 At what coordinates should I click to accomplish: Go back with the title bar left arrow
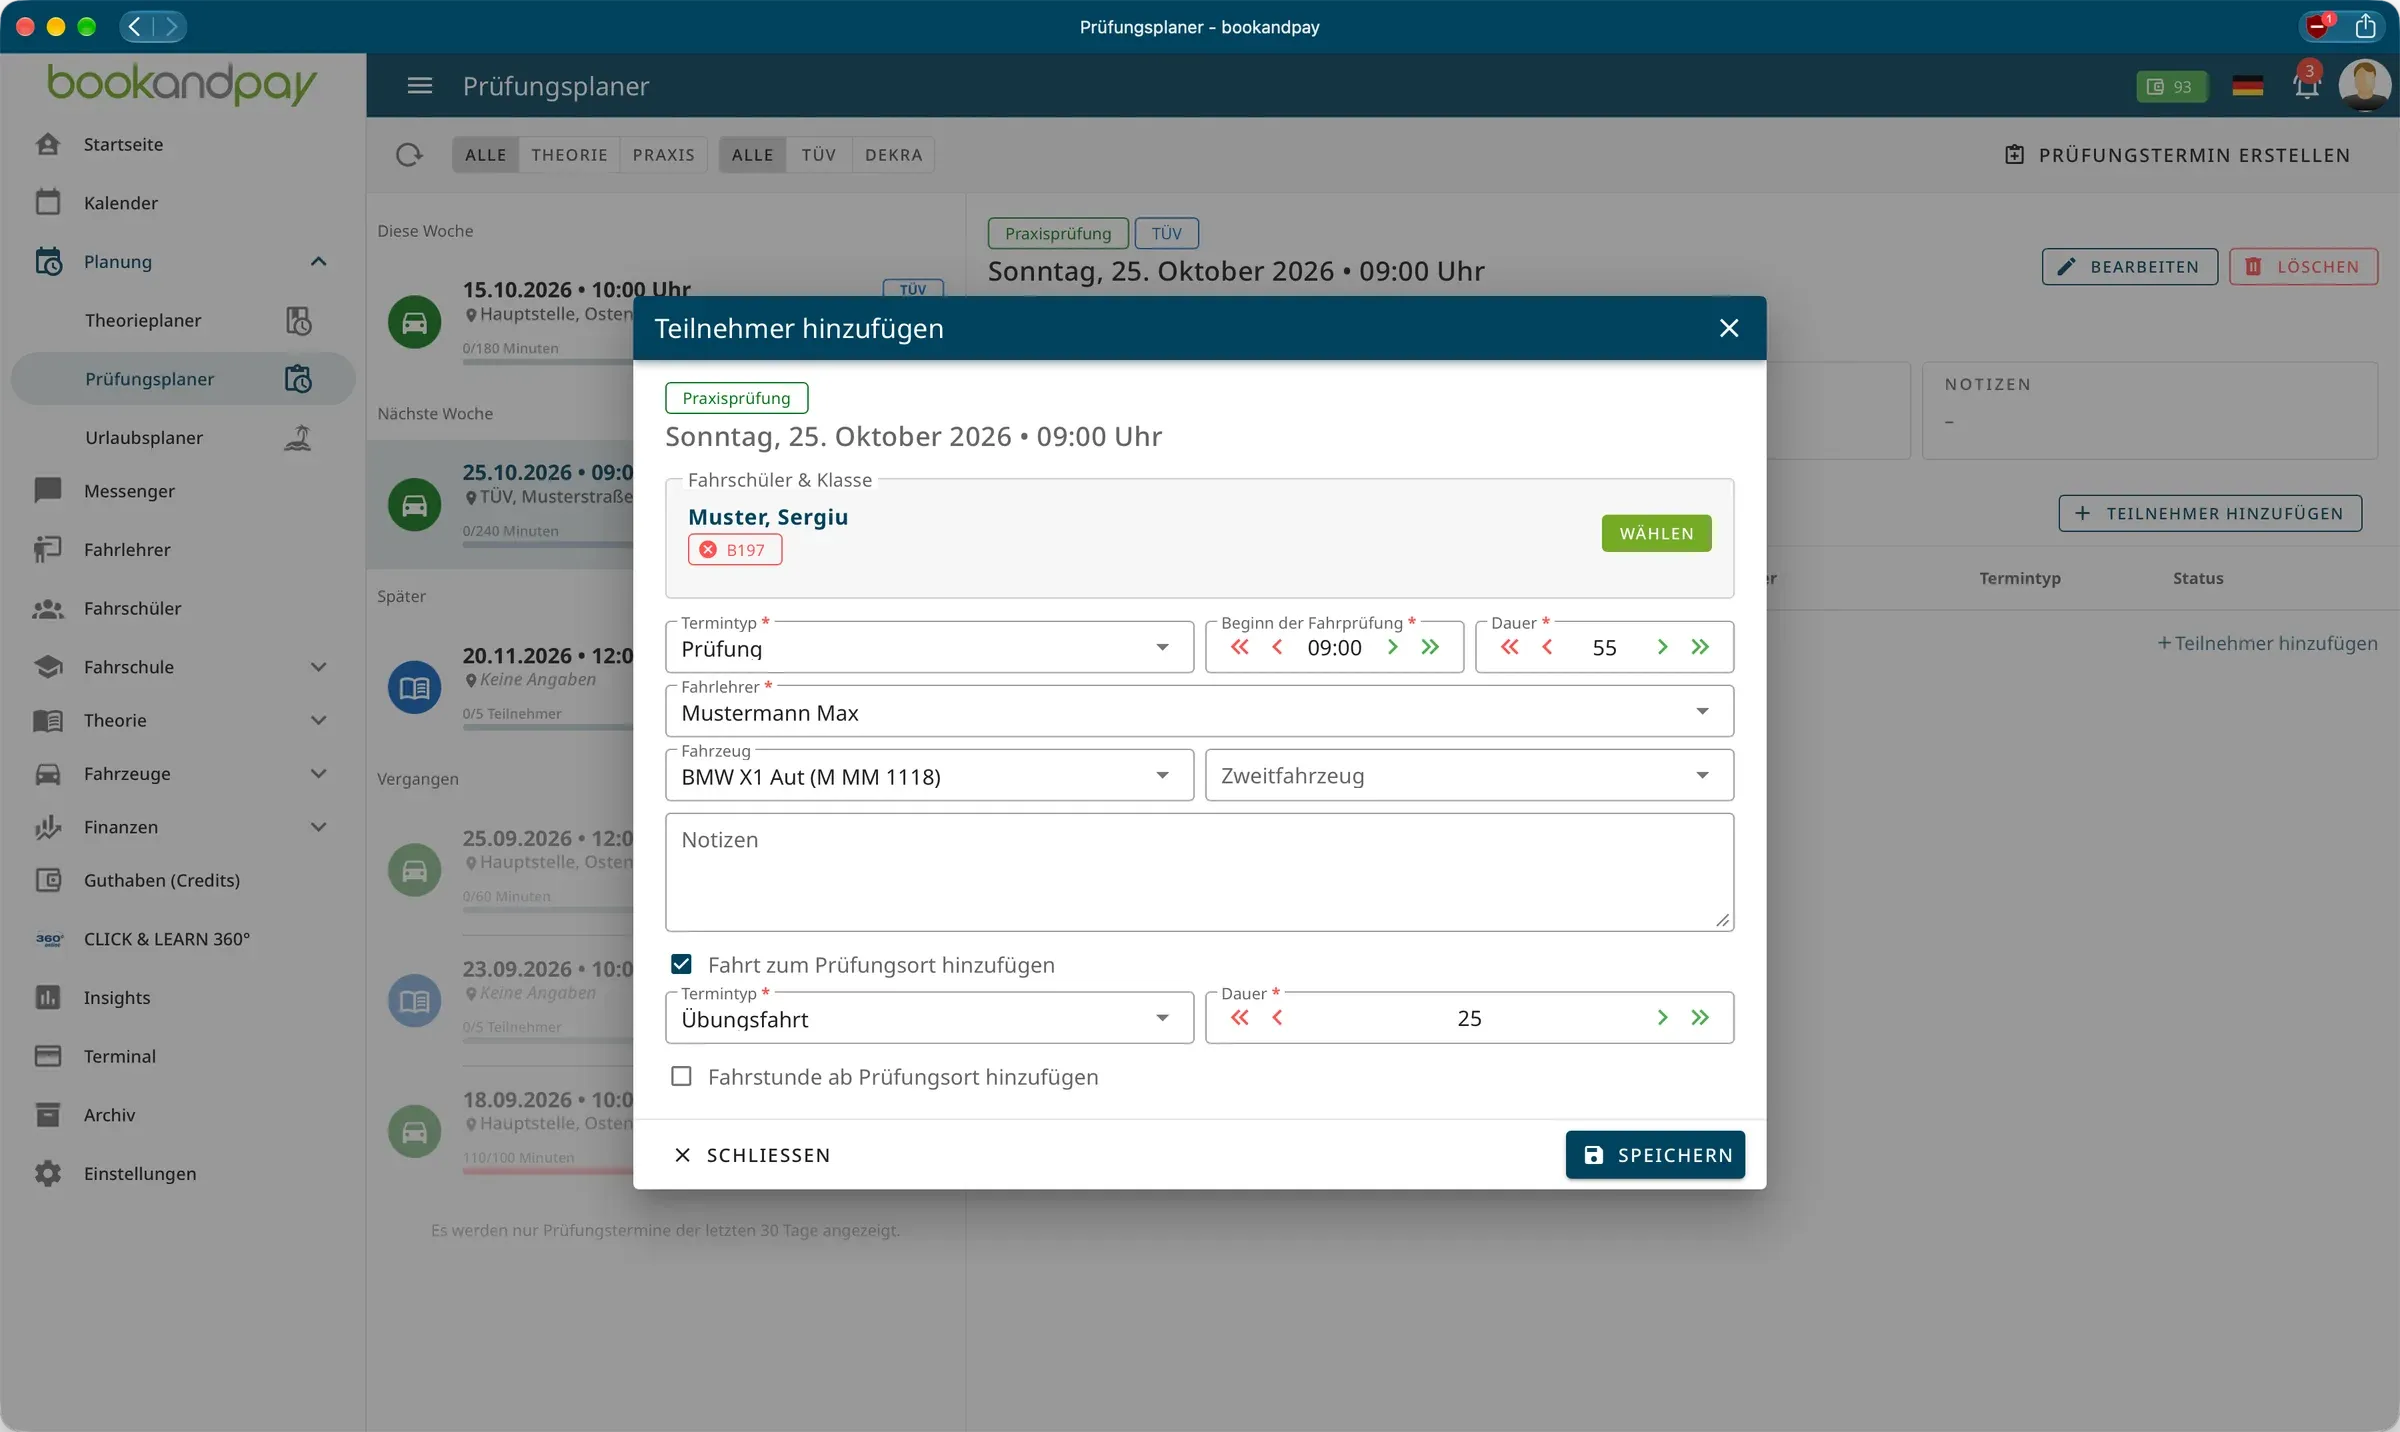point(136,27)
